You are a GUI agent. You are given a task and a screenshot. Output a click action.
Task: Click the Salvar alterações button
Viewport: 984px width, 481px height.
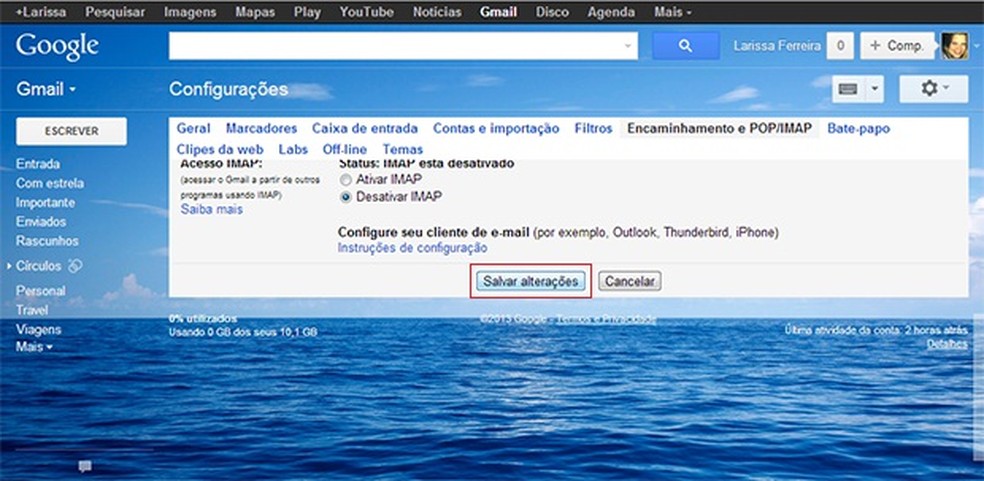coord(530,281)
